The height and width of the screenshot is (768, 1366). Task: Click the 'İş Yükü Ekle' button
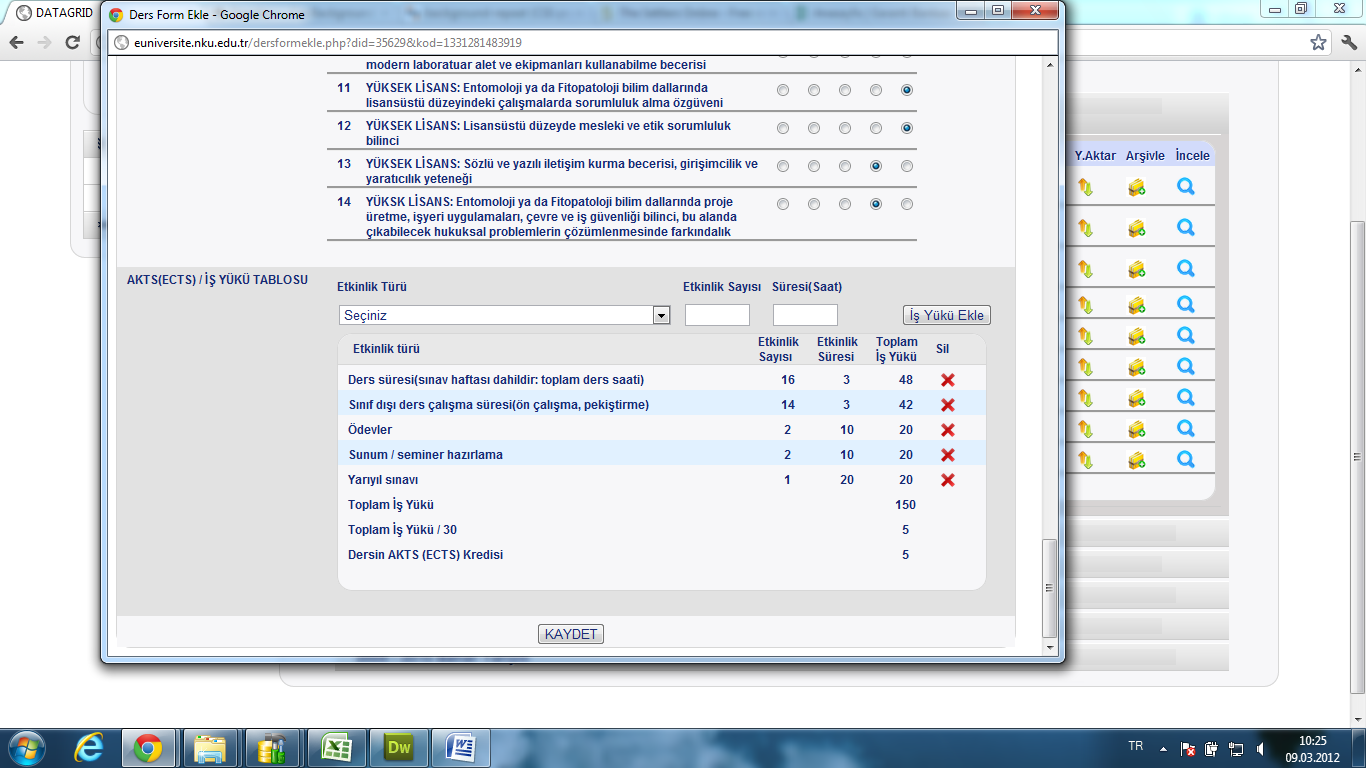coord(946,315)
